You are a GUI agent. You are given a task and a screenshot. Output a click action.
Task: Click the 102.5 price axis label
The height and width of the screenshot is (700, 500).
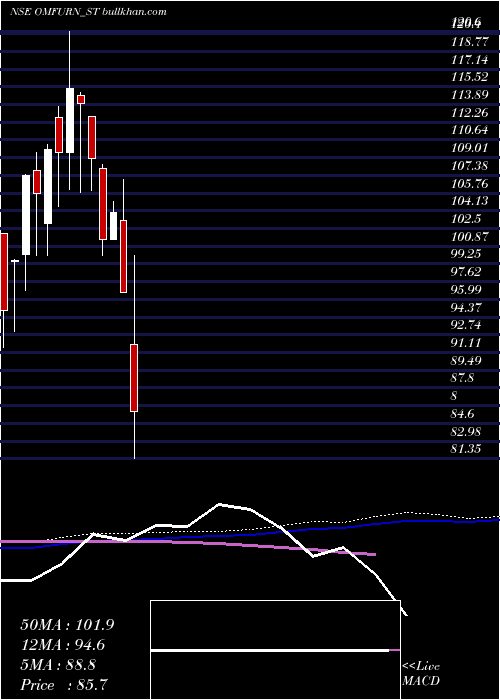(x=466, y=219)
